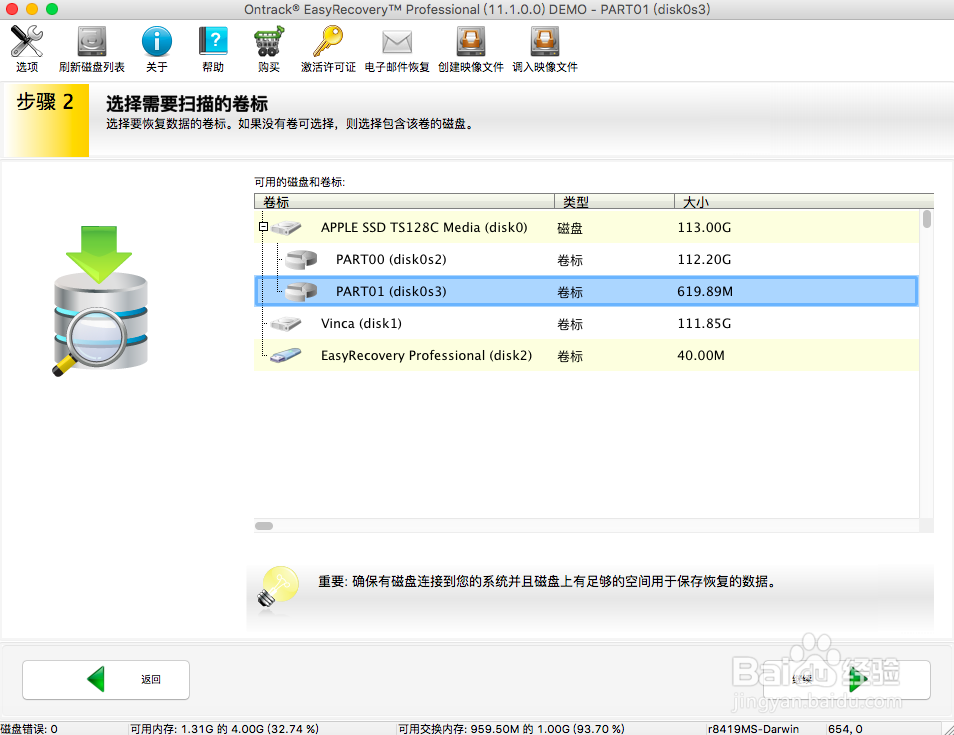Click the yellow minimize window button
Image resolution: width=954 pixels, height=735 pixels.
pyautogui.click(x=32, y=9)
